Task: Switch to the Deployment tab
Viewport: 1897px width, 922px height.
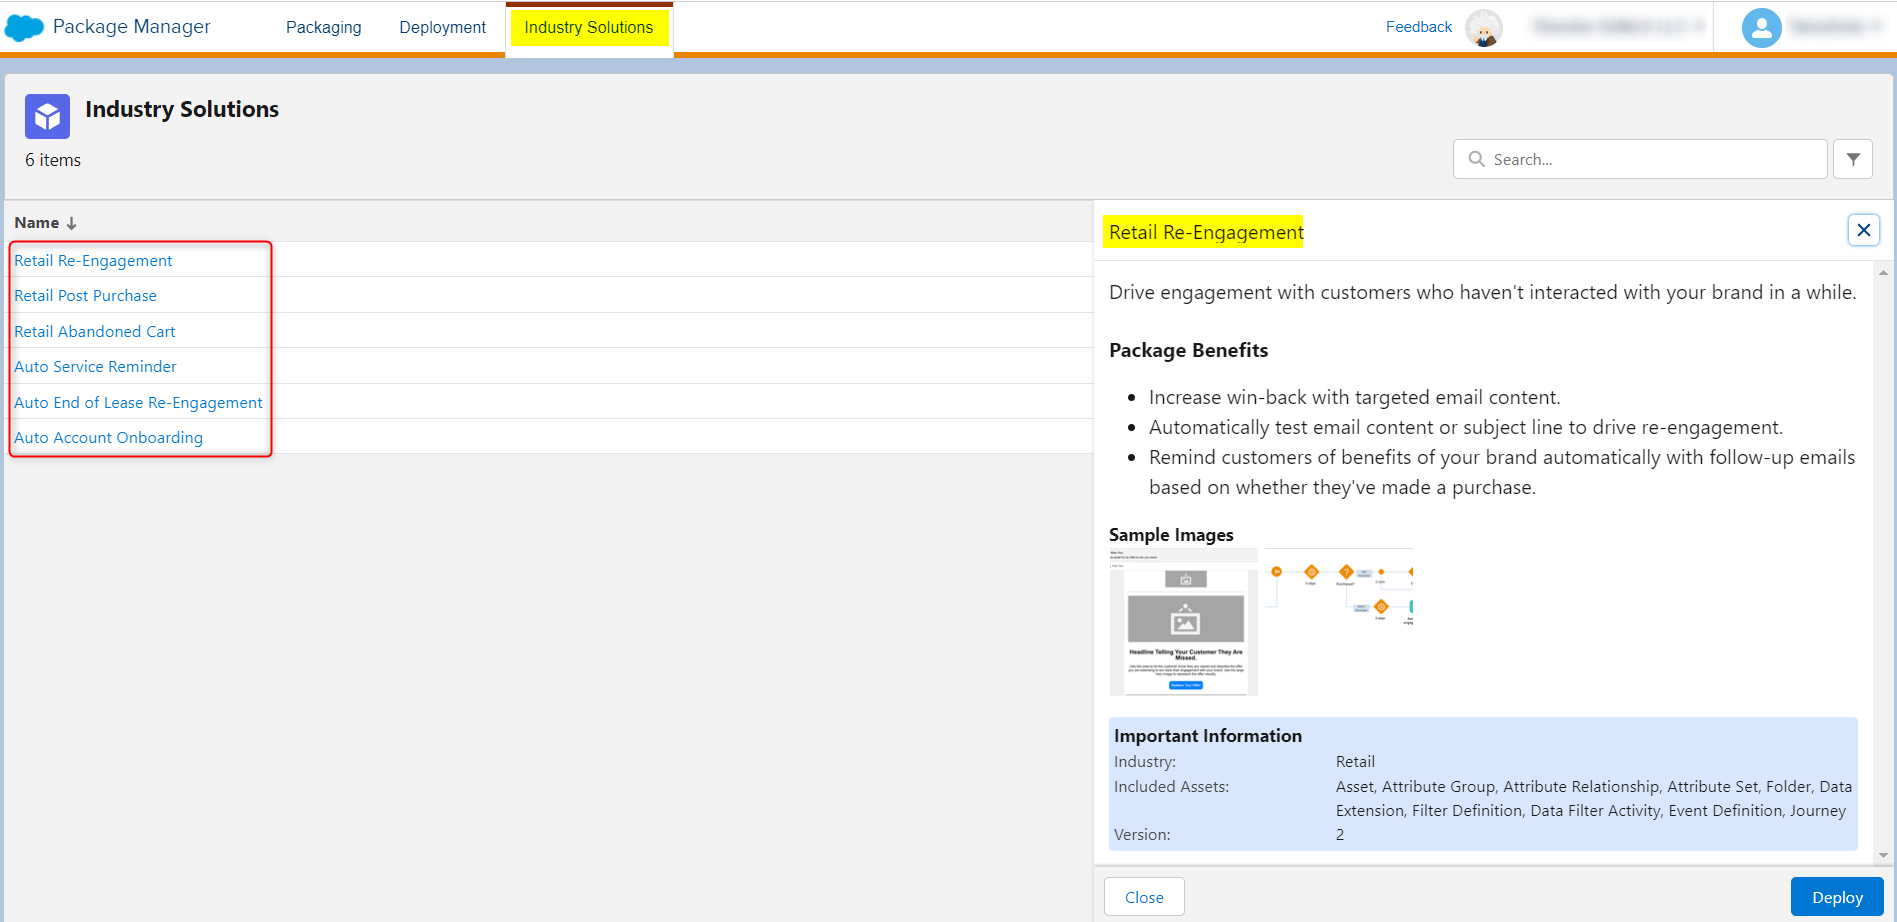Action: pyautogui.click(x=443, y=28)
